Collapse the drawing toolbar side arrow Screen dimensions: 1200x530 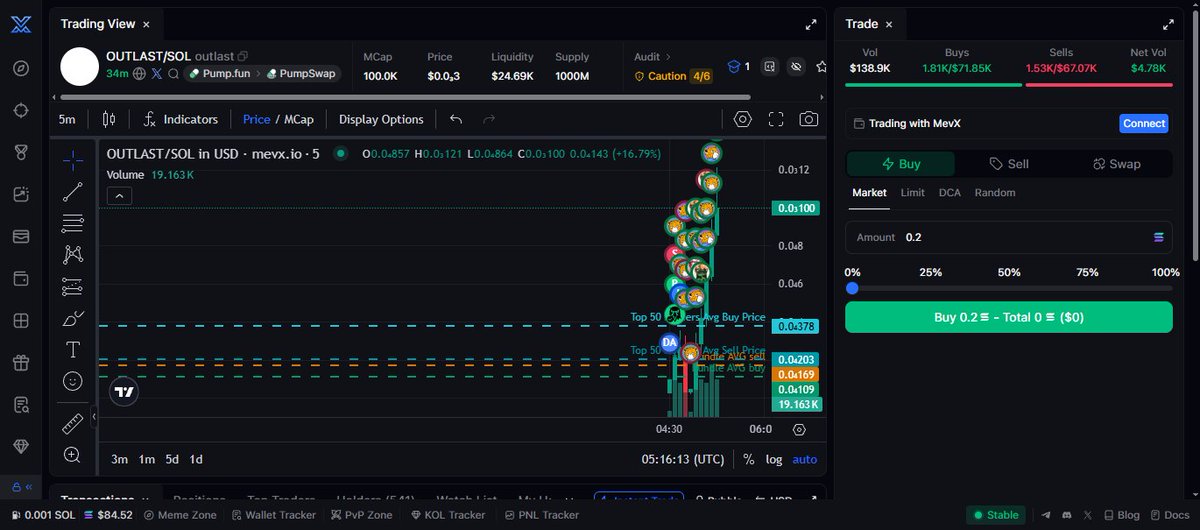93,417
